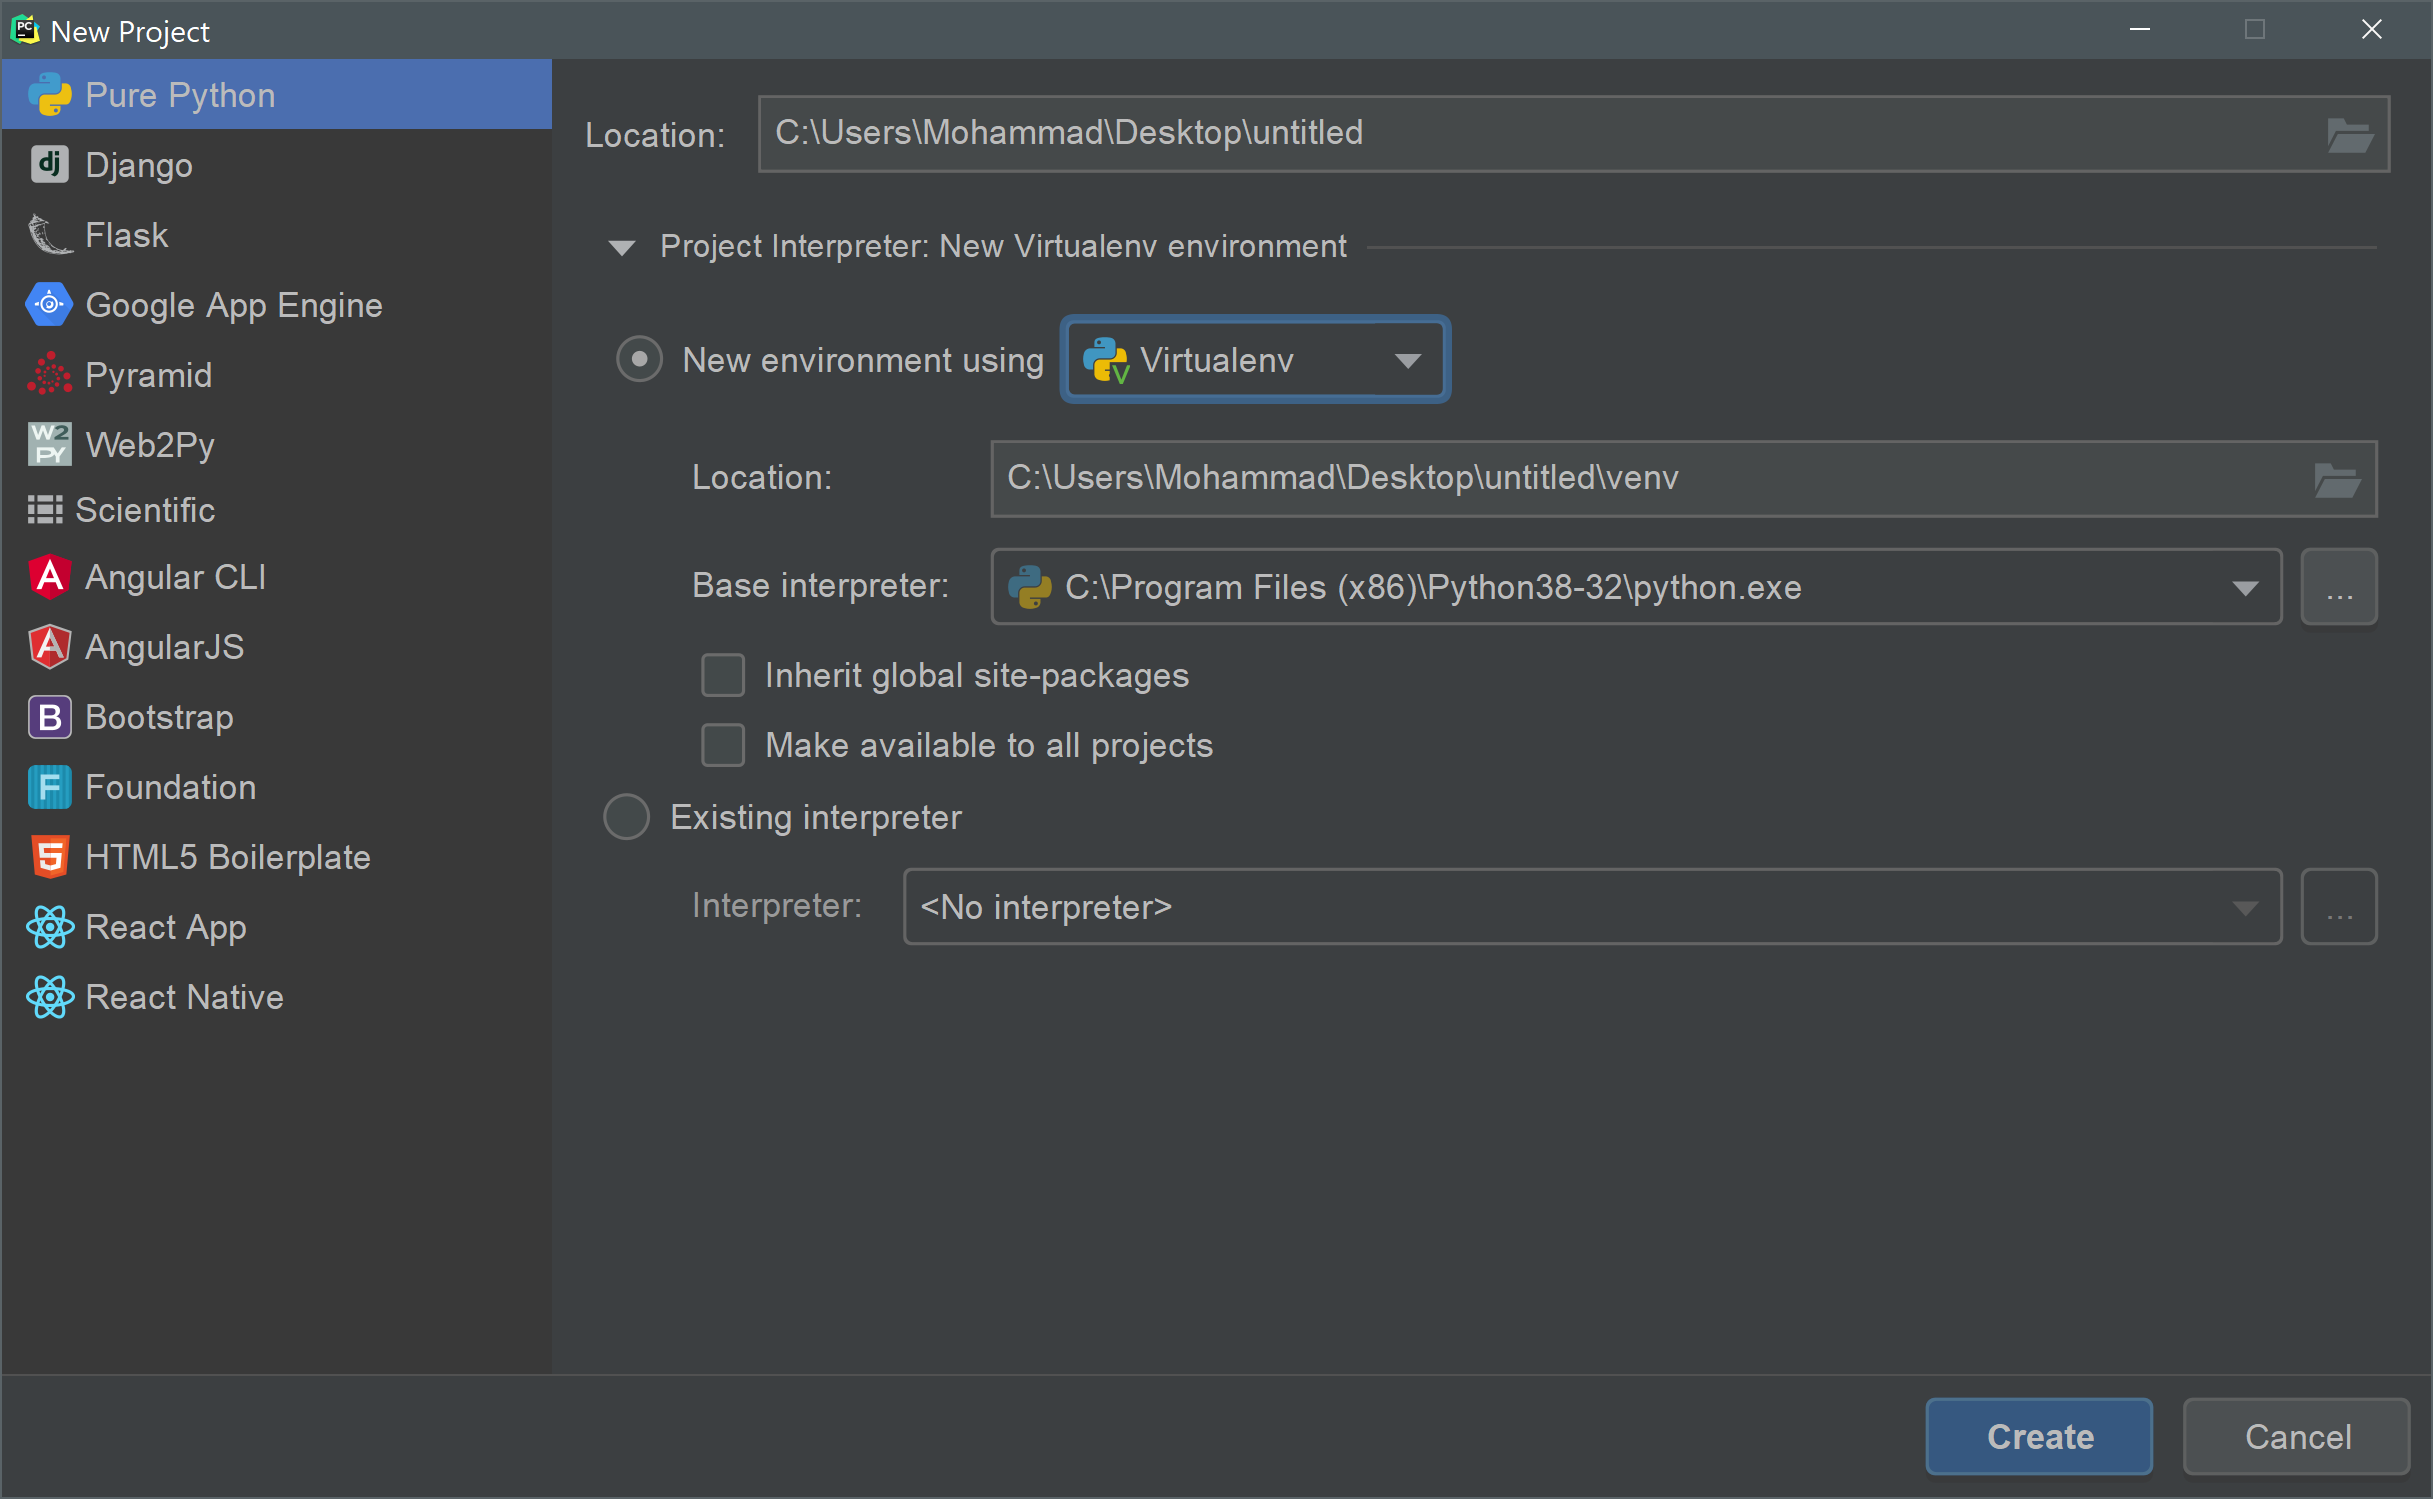The image size is (2433, 1499).
Task: Select Pyramid project label
Action: tap(149, 375)
